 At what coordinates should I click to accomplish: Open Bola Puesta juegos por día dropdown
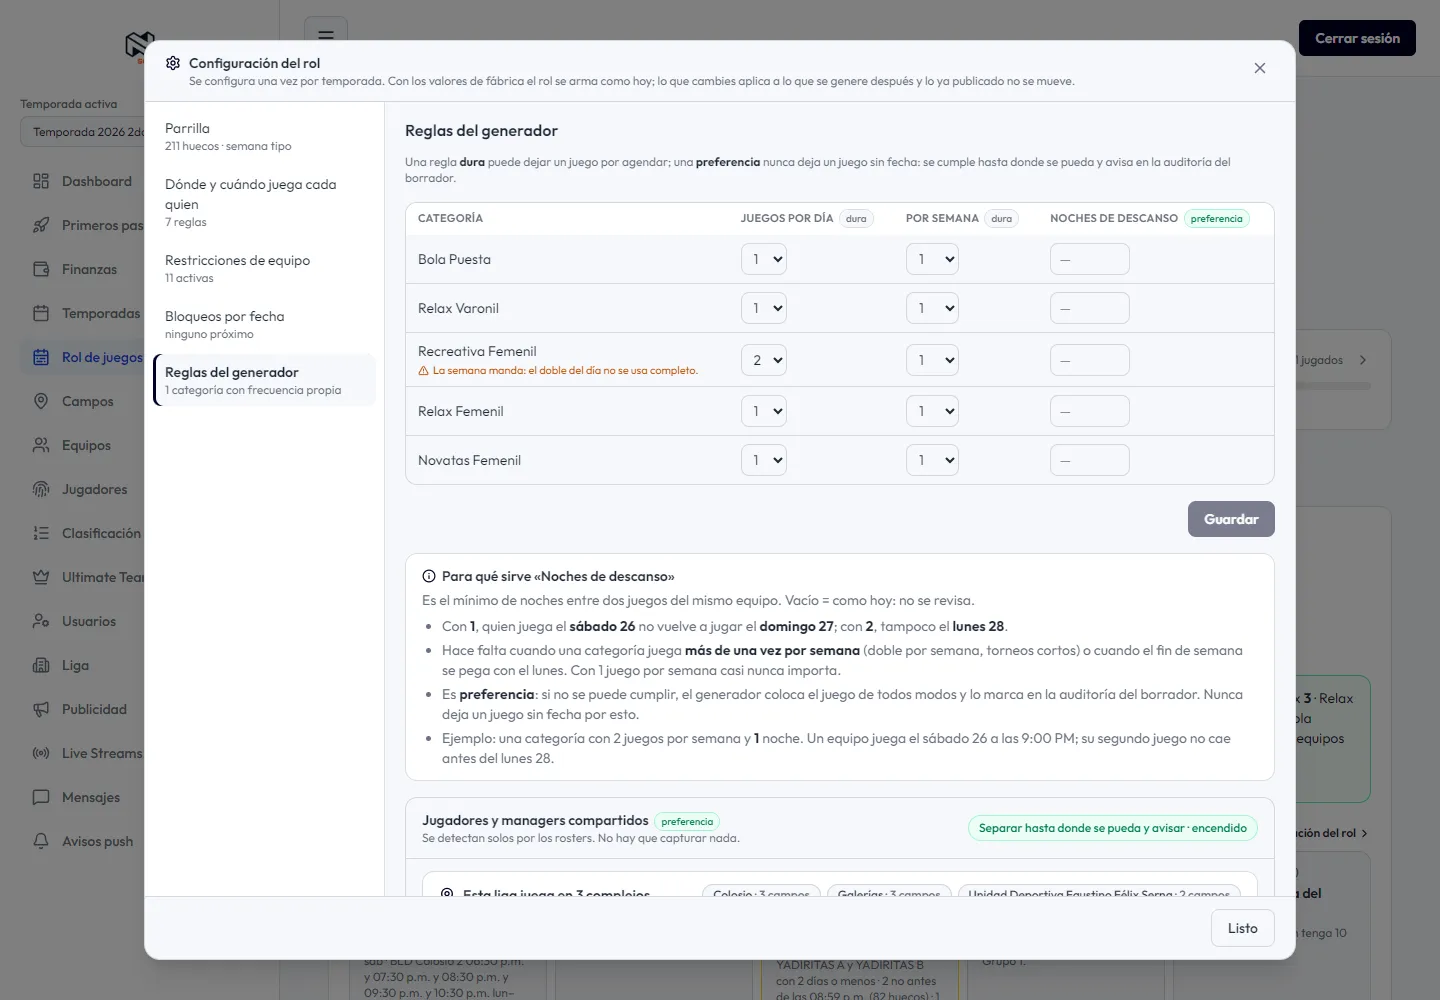coord(764,259)
